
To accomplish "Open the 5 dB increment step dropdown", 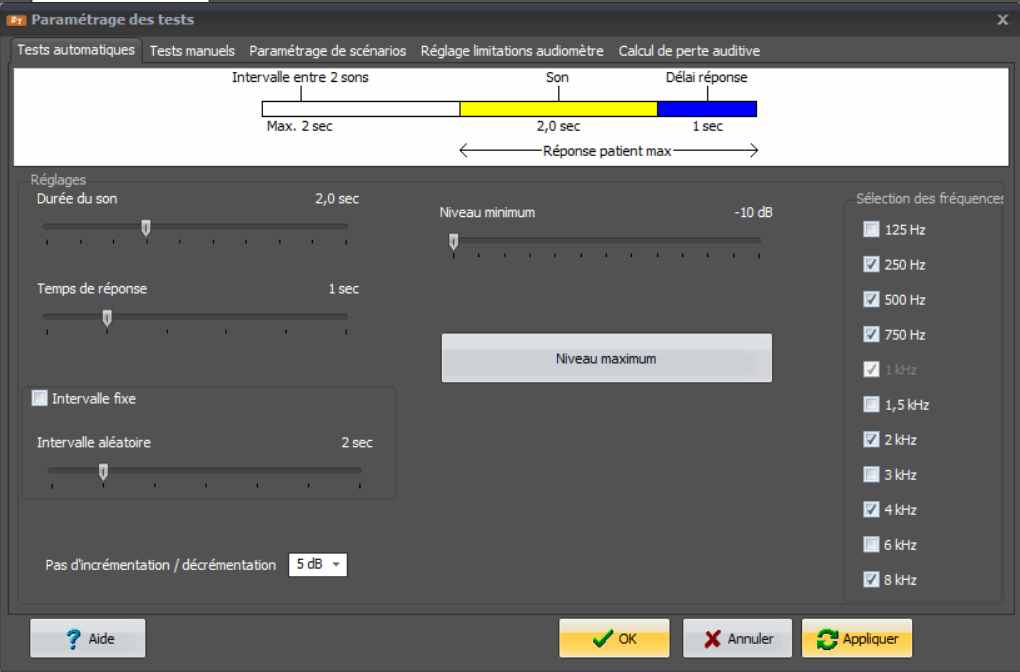I will pos(317,565).
